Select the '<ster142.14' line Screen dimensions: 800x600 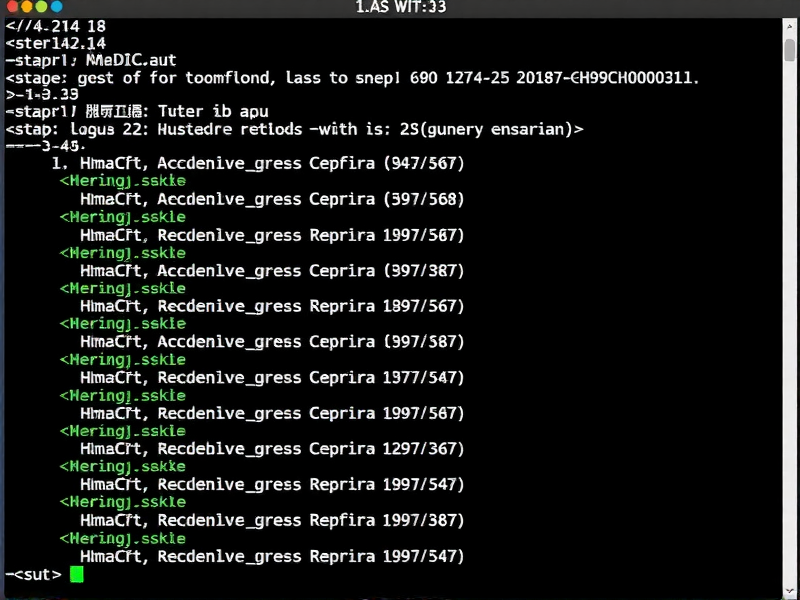point(56,43)
